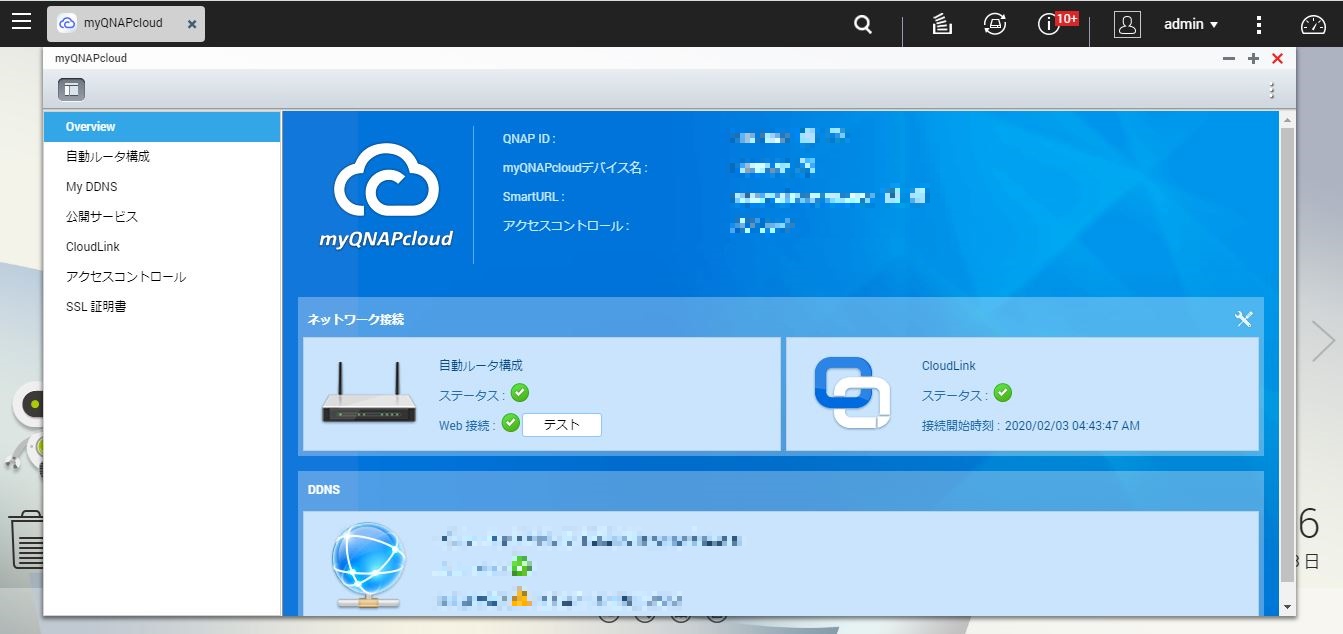The image size is (1343, 634).
Task: Click the ネットワーク接続 section header
Action: [x=356, y=320]
